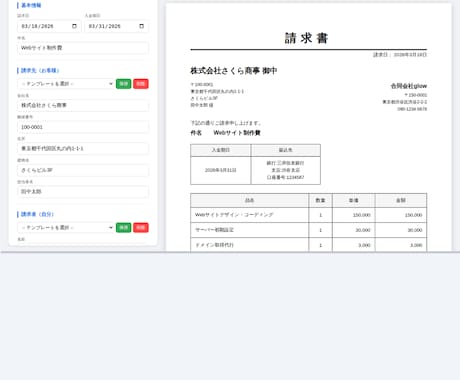This screenshot has width=460, height=380.
Task: Click the 請求先（お客様） section heading
Action: [x=40, y=70]
